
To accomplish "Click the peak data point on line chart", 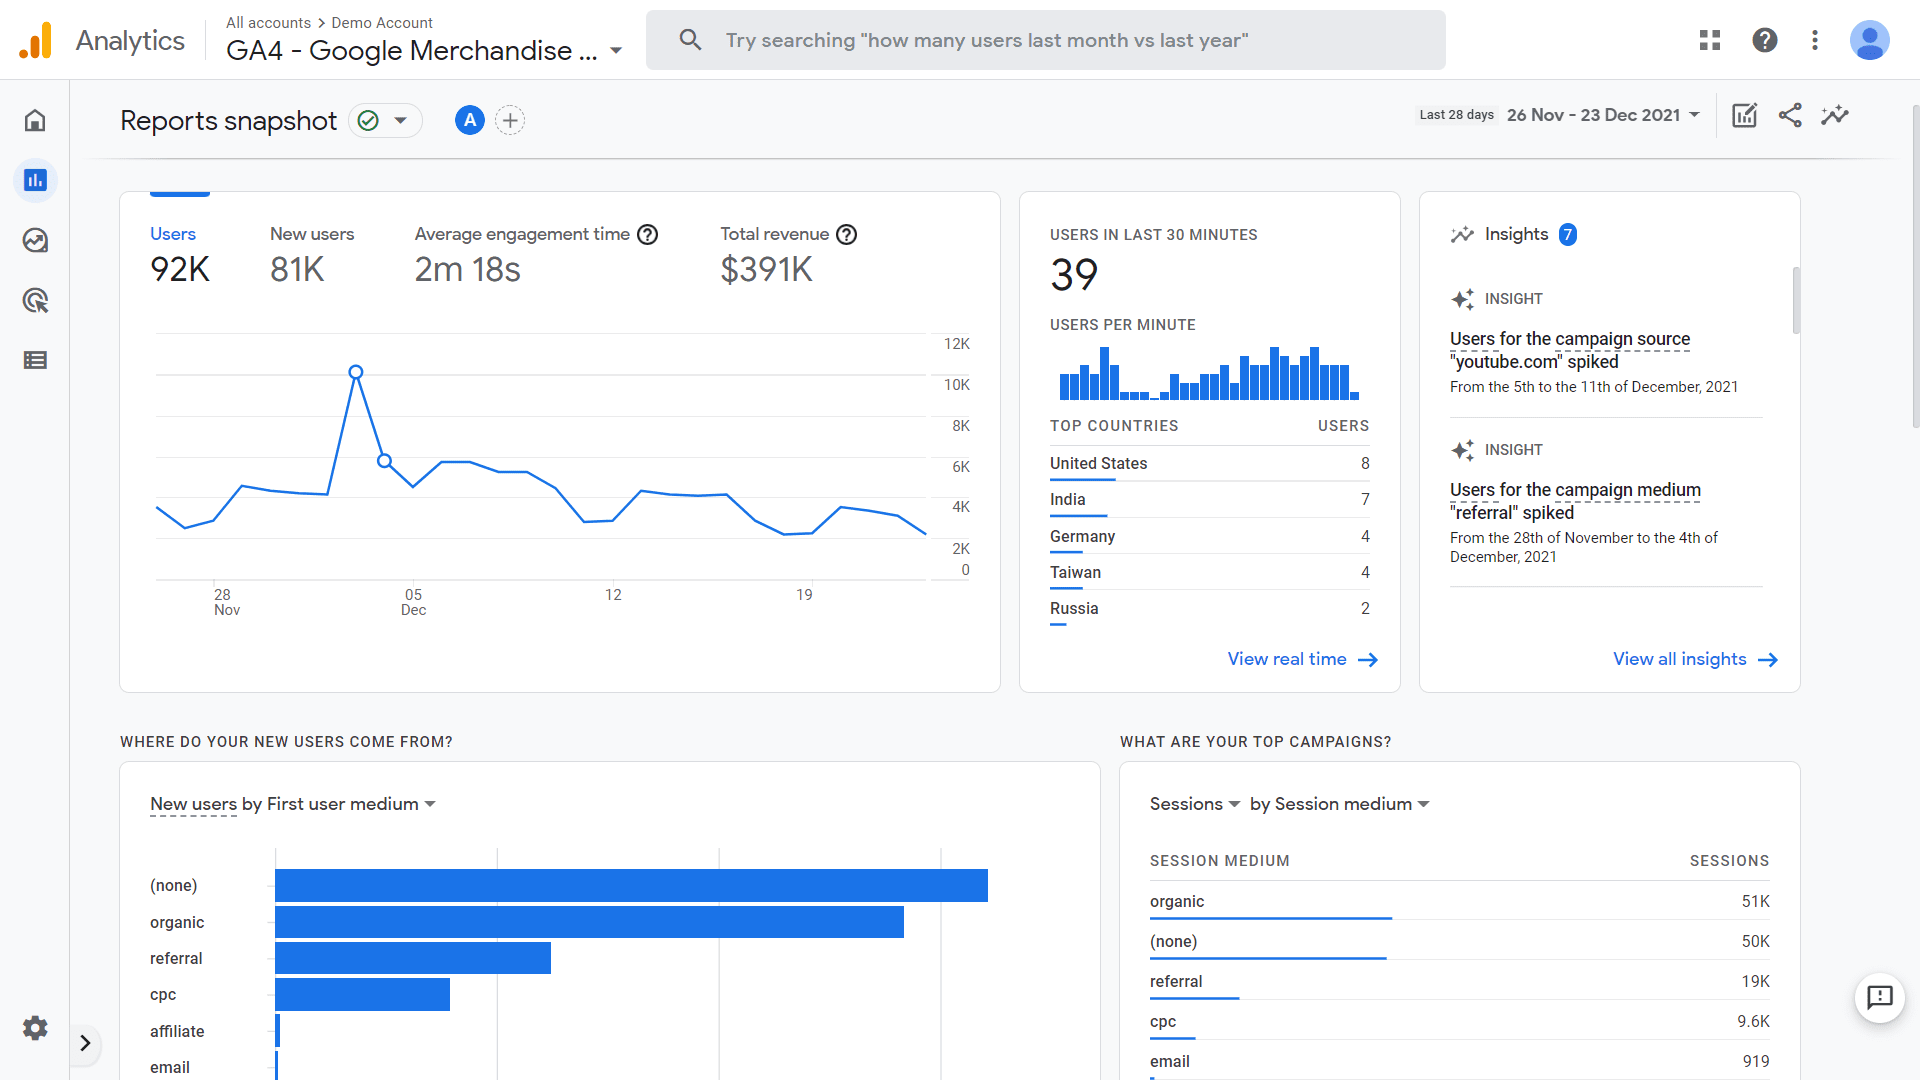I will point(356,372).
